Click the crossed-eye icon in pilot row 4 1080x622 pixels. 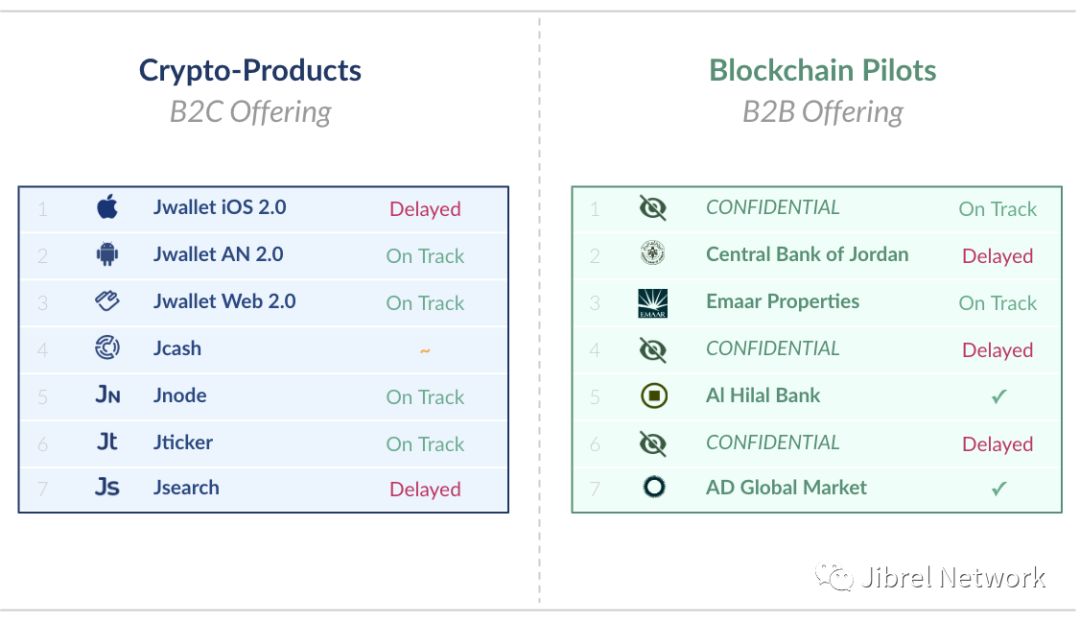pos(652,349)
